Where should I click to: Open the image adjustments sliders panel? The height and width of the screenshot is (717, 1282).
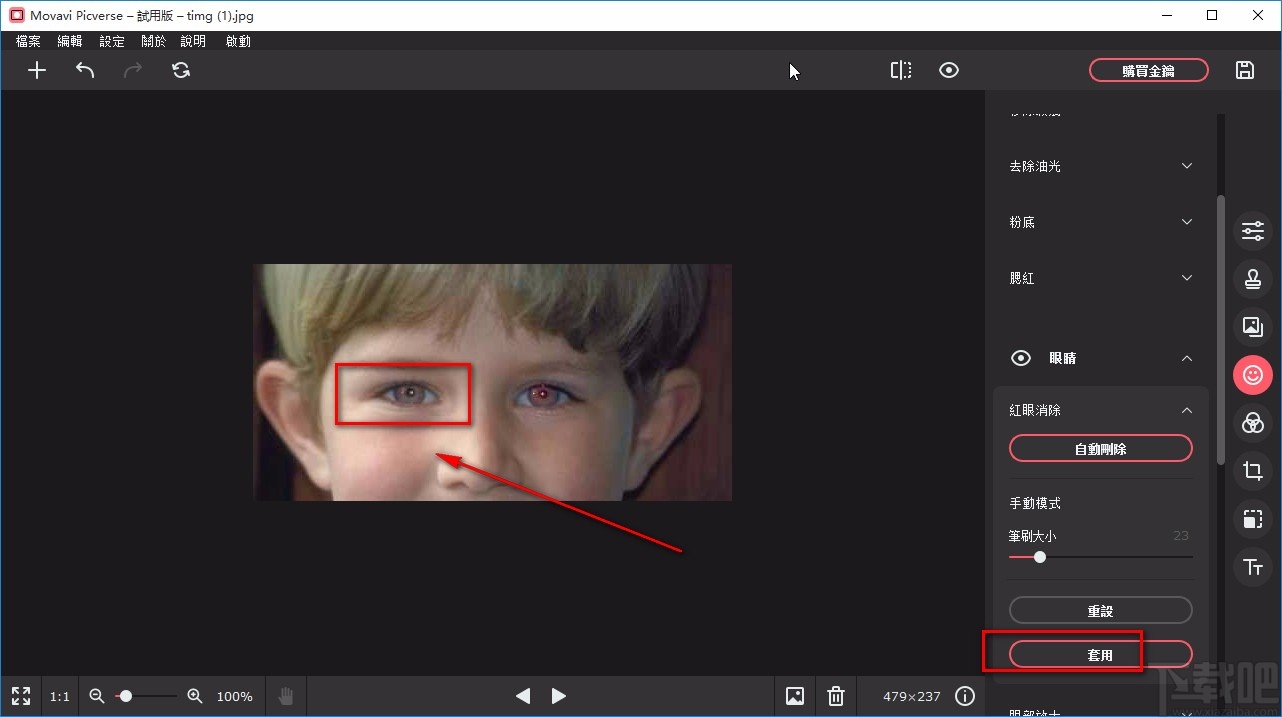click(x=1252, y=231)
